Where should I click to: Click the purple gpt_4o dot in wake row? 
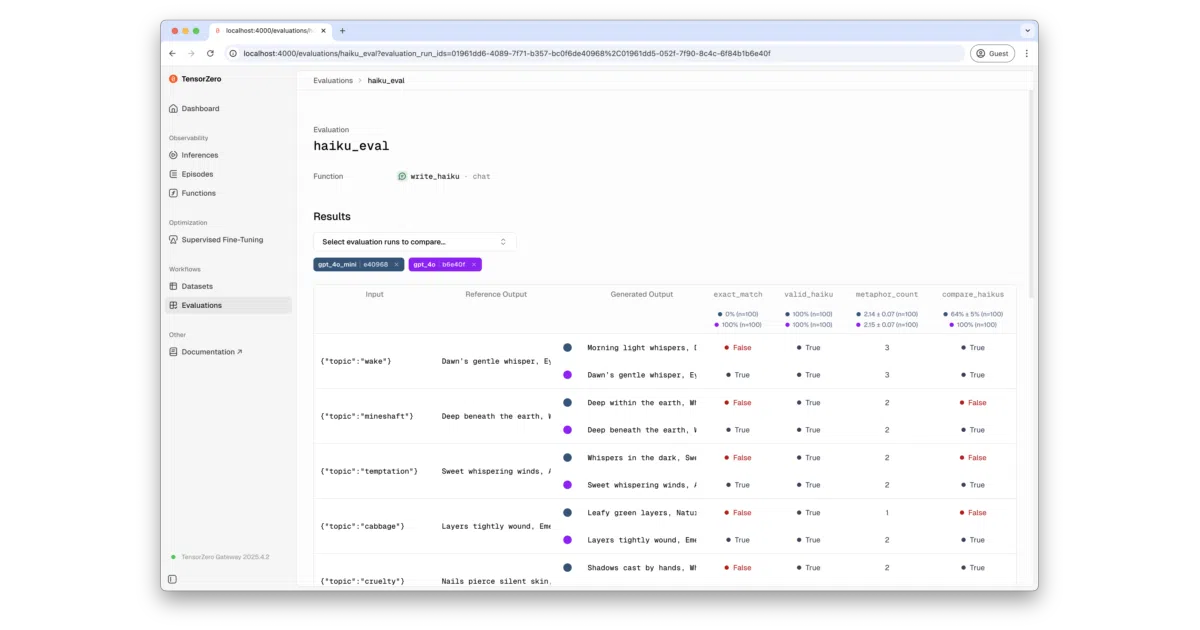pyautogui.click(x=567, y=375)
